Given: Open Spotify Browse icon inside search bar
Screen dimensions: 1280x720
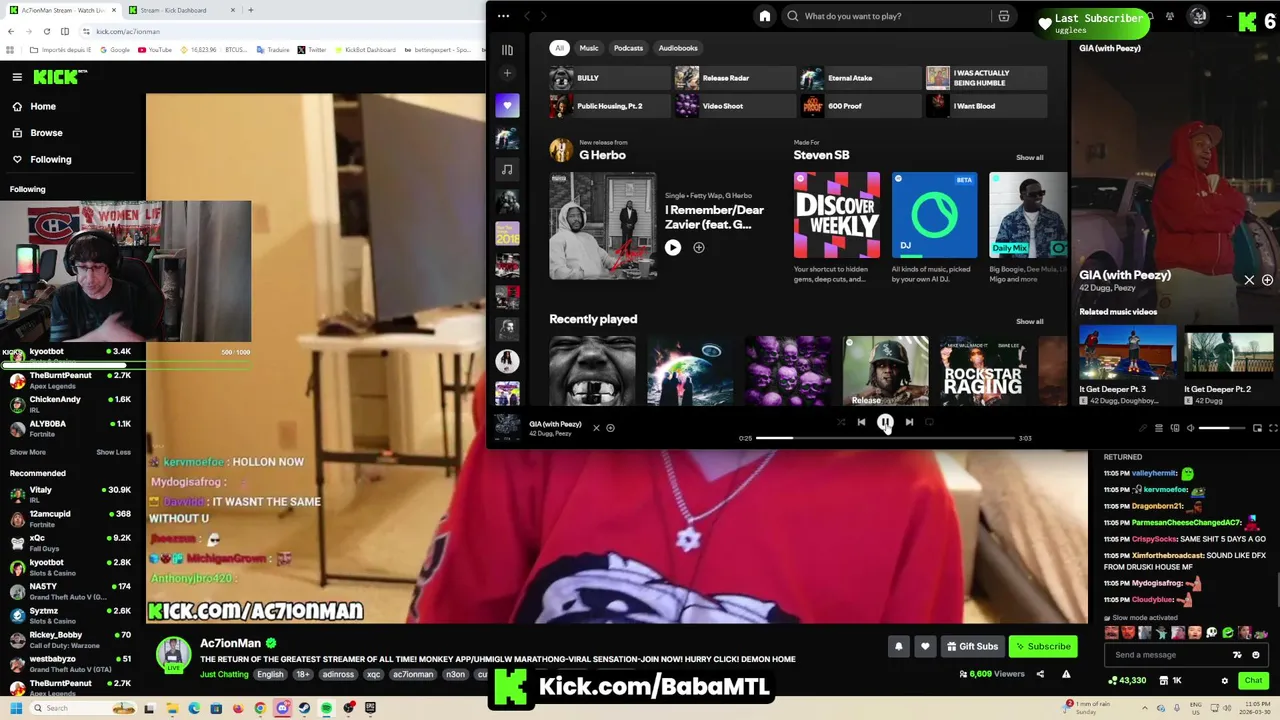Looking at the screenshot, I should coord(1004,16).
